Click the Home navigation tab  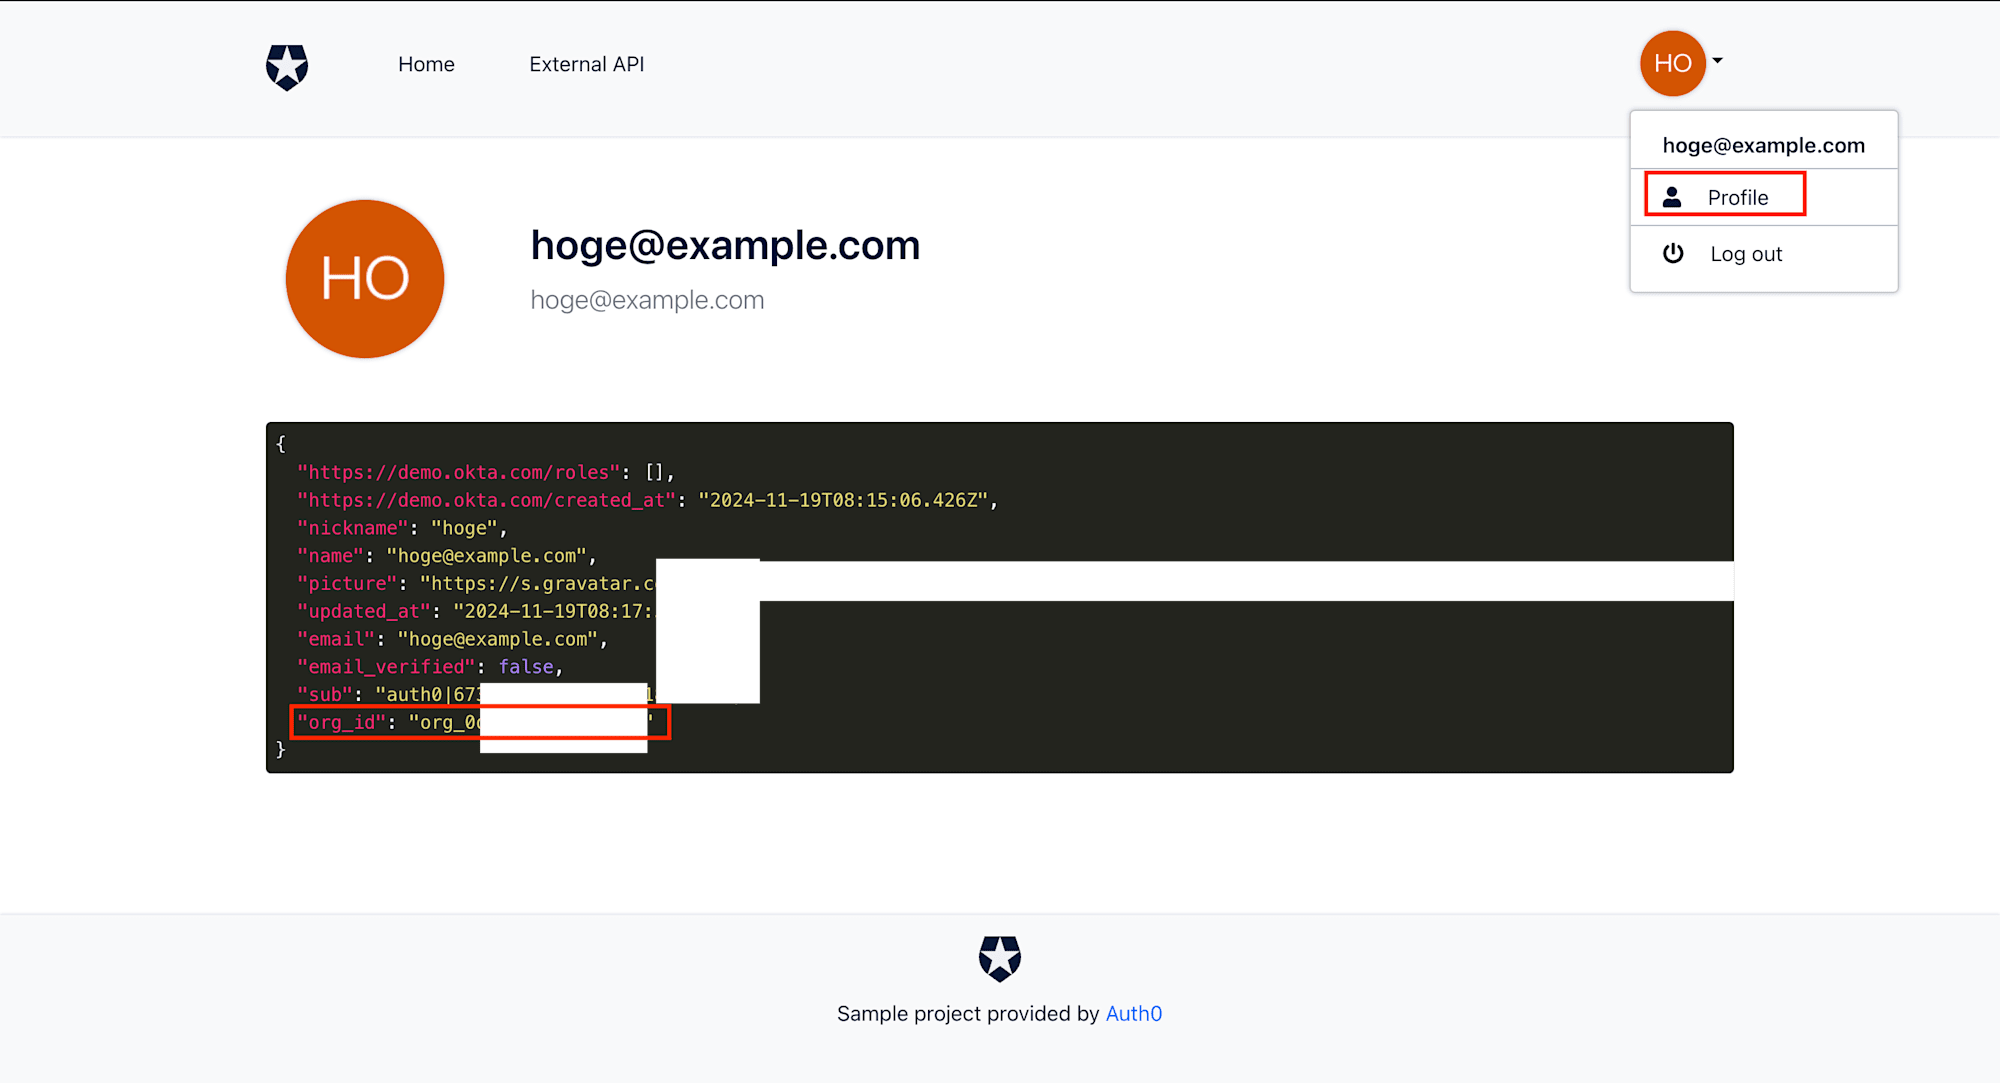tap(425, 64)
